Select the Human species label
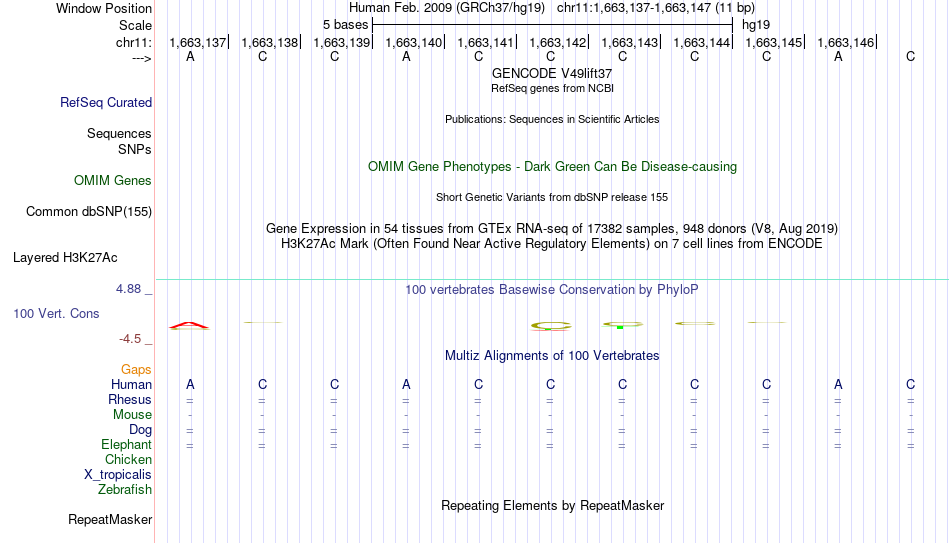Viewport: 950px width, 543px height. tap(131, 384)
